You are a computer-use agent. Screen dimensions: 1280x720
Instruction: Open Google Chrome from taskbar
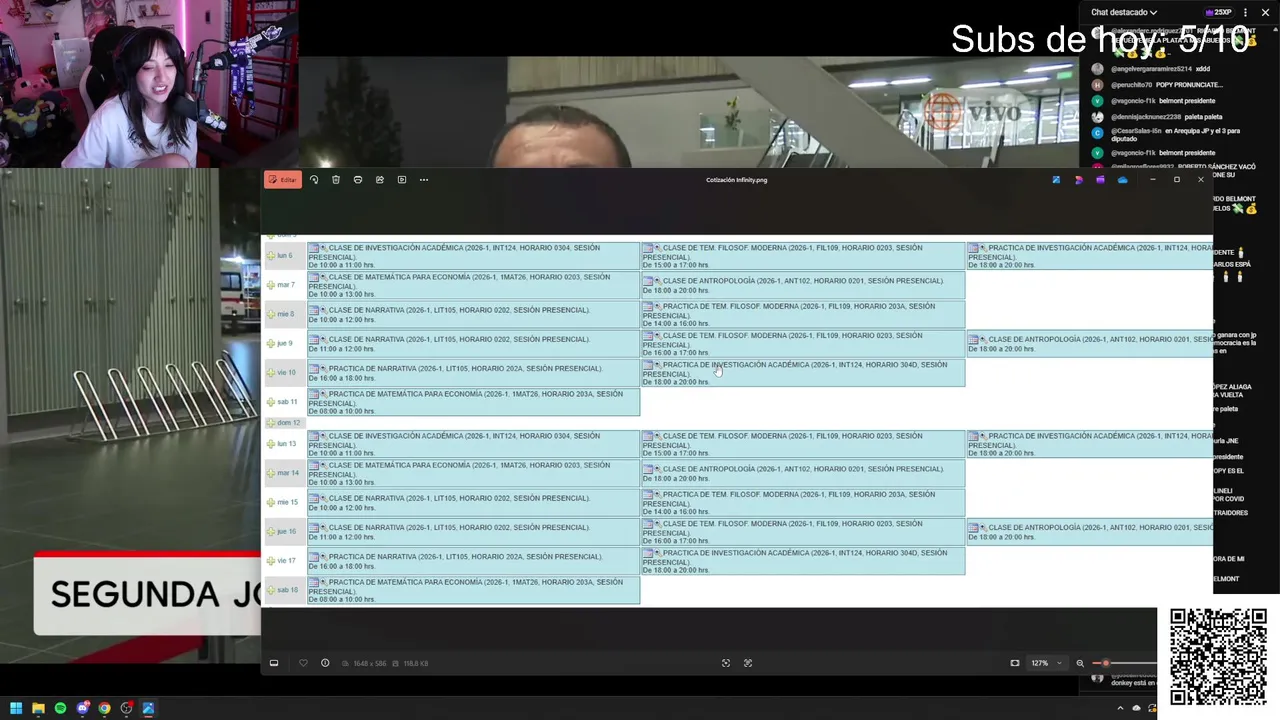(104, 708)
